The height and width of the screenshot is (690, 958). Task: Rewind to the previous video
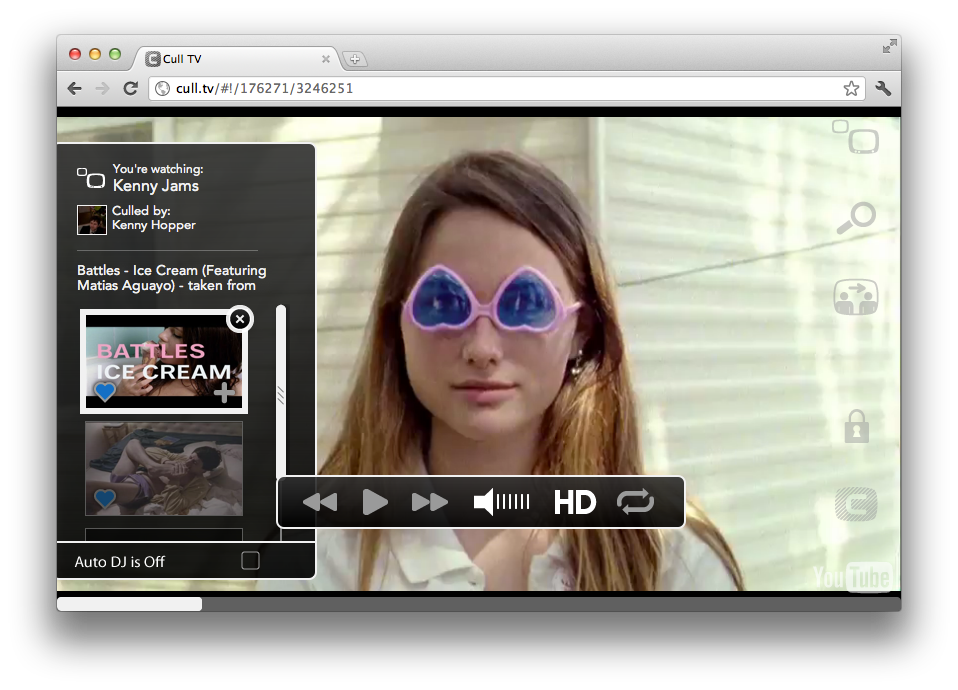coord(320,502)
